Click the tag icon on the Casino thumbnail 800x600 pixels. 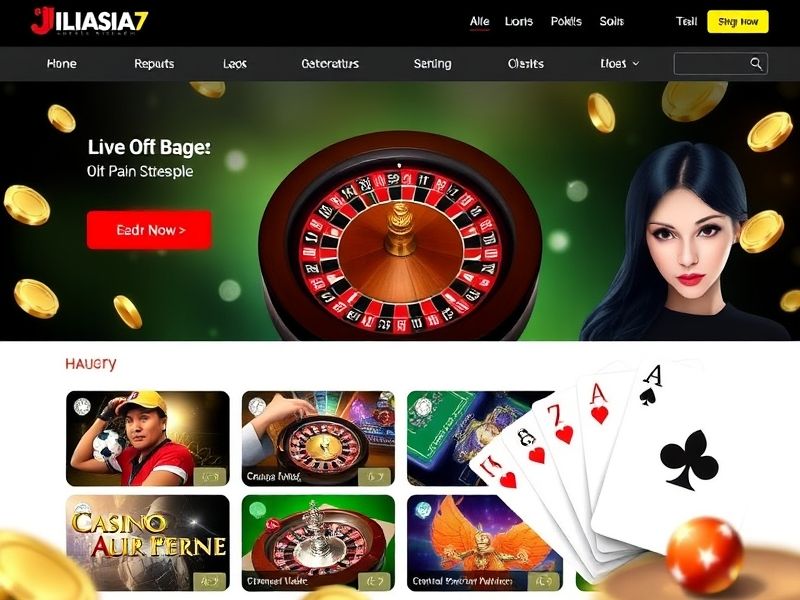coord(210,581)
